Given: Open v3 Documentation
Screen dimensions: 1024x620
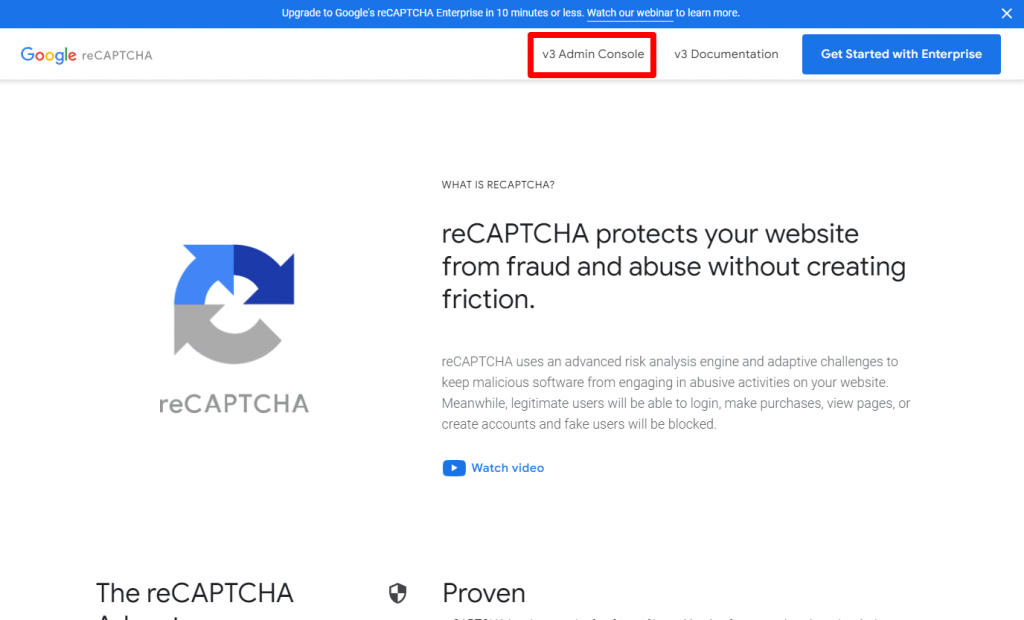Looking at the screenshot, I should 726,54.
